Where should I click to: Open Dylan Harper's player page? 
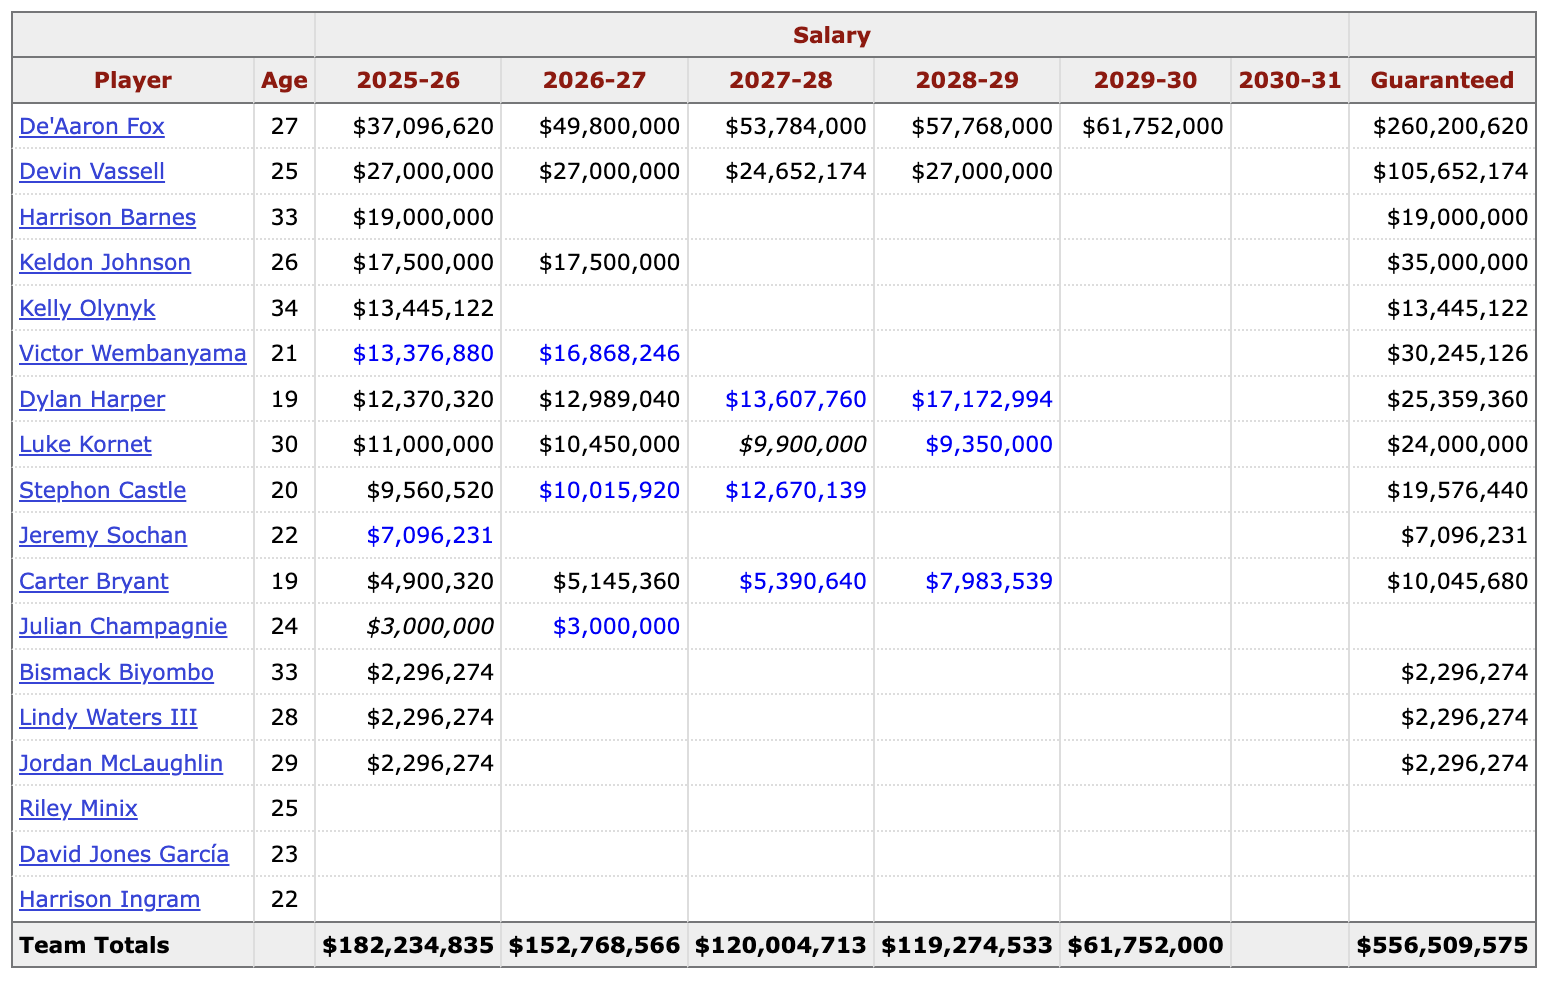[x=92, y=399]
